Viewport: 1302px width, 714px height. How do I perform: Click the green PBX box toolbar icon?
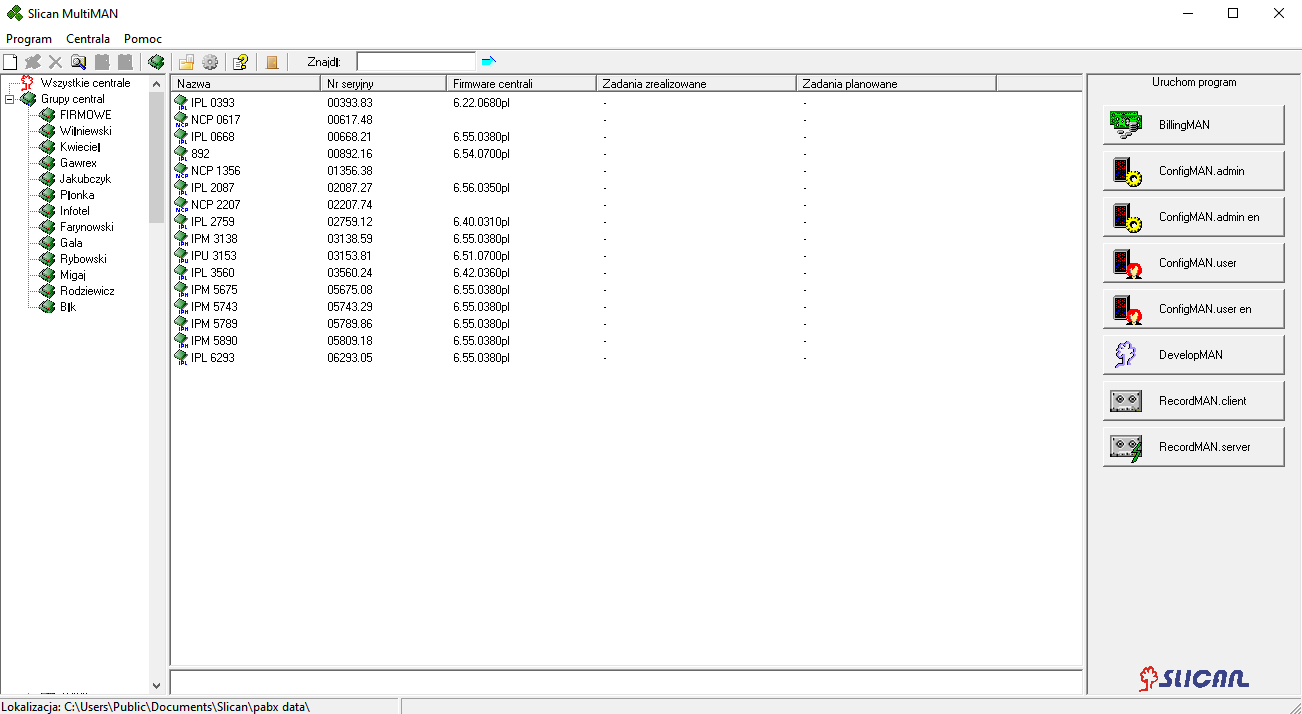(156, 62)
